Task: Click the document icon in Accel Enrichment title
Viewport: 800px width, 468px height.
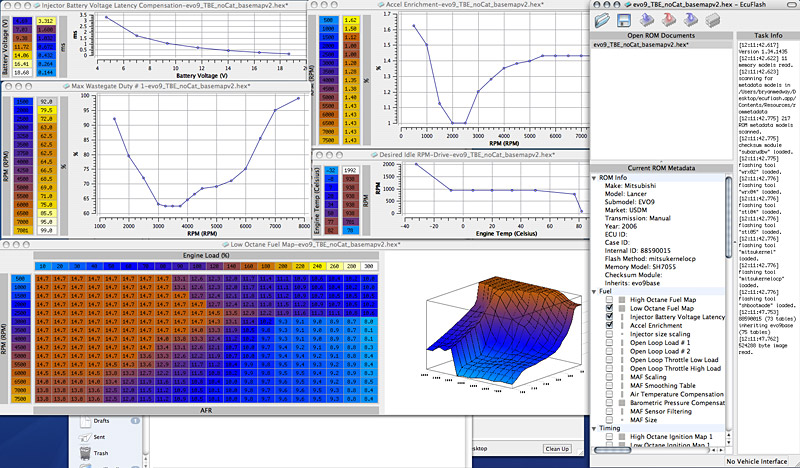Action: (x=381, y=5)
